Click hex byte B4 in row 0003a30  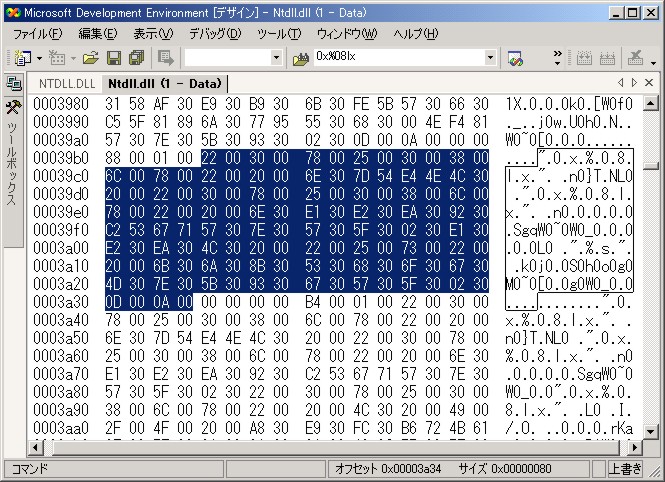pos(313,302)
